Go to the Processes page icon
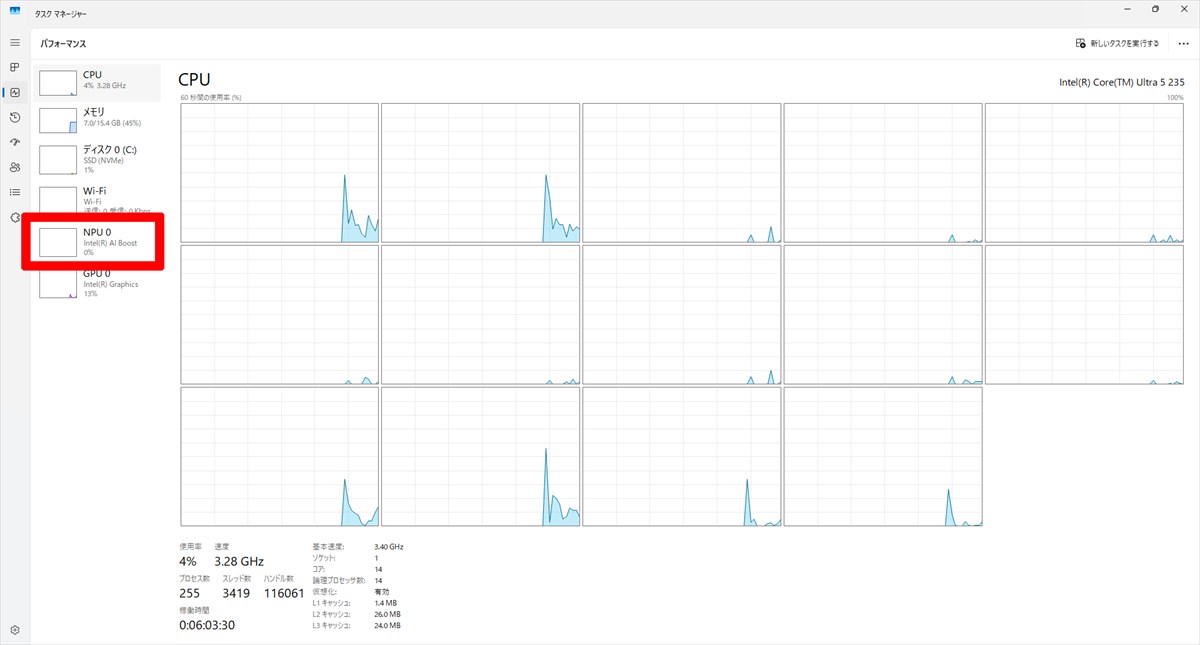The height and width of the screenshot is (645, 1200). (15, 68)
